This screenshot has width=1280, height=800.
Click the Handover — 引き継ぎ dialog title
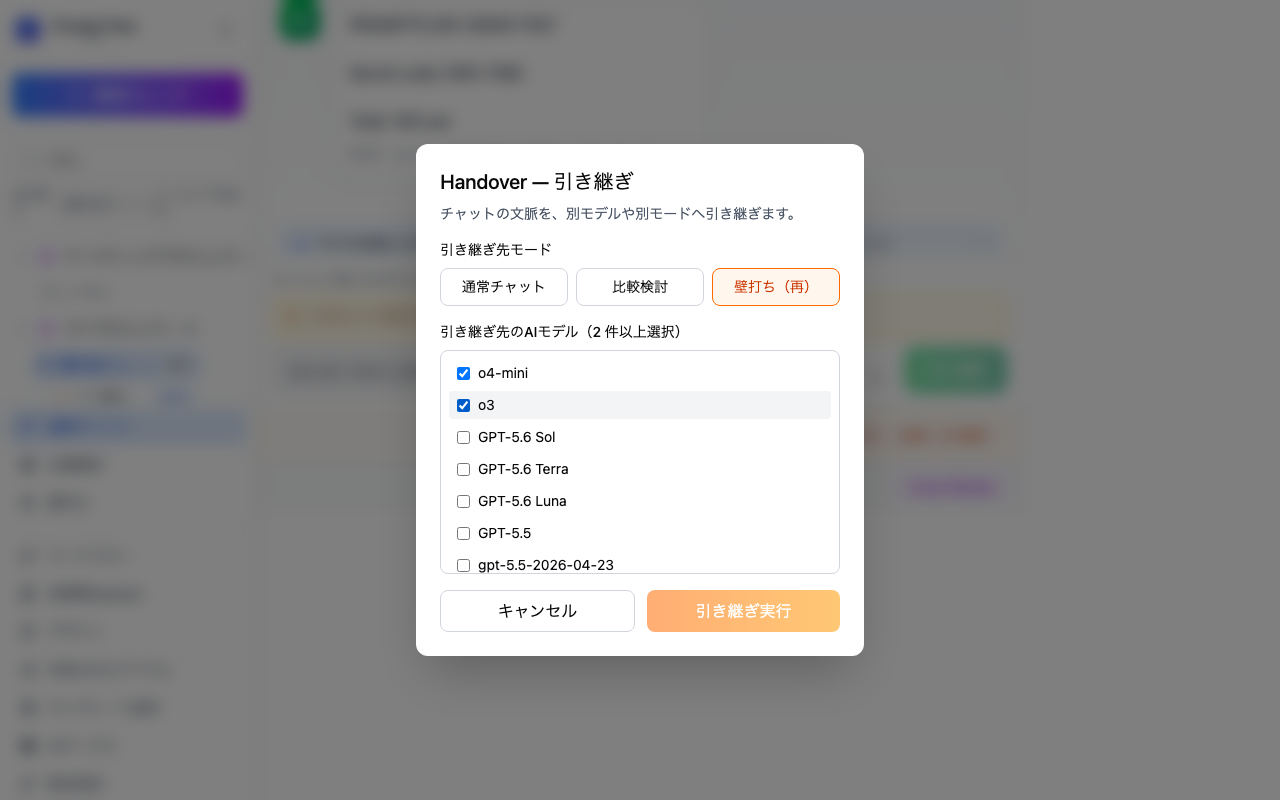(537, 181)
